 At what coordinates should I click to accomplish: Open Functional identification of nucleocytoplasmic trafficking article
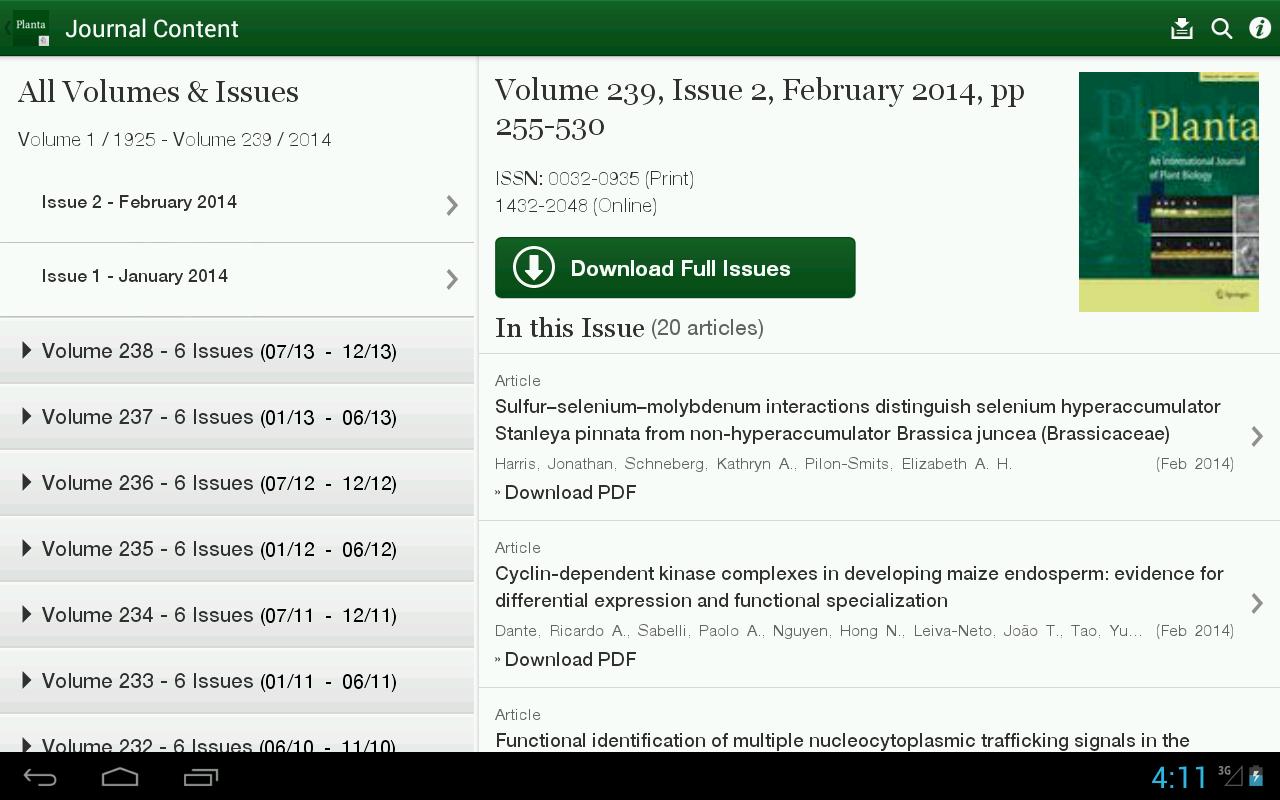coord(842,740)
